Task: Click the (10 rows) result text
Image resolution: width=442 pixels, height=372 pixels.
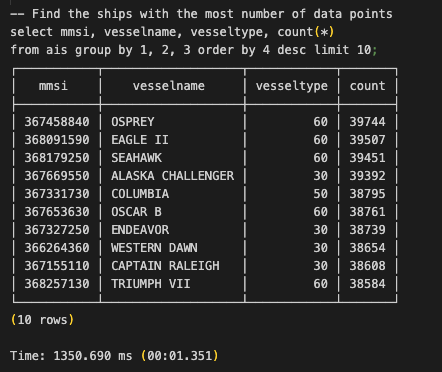Action: 42,320
